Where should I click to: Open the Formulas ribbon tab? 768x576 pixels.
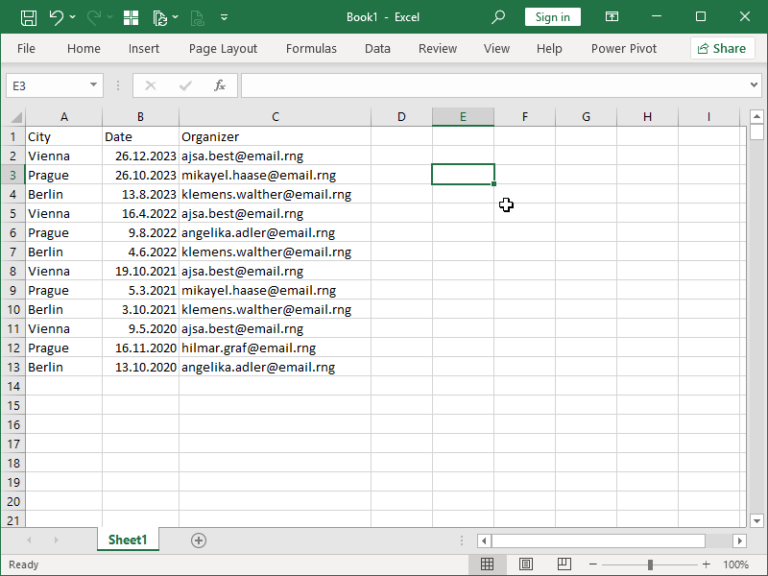(x=311, y=48)
